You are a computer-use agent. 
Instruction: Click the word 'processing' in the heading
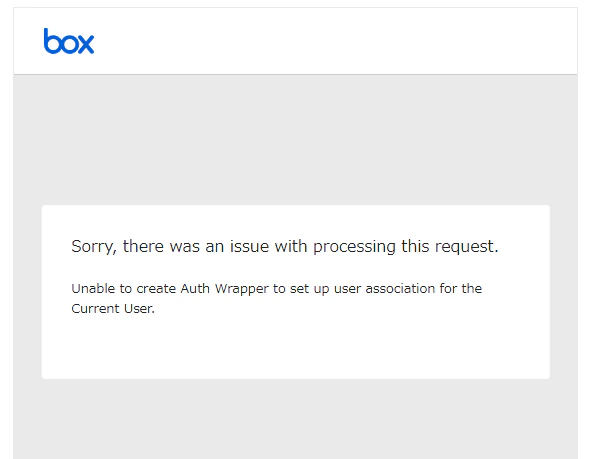pyautogui.click(x=355, y=246)
